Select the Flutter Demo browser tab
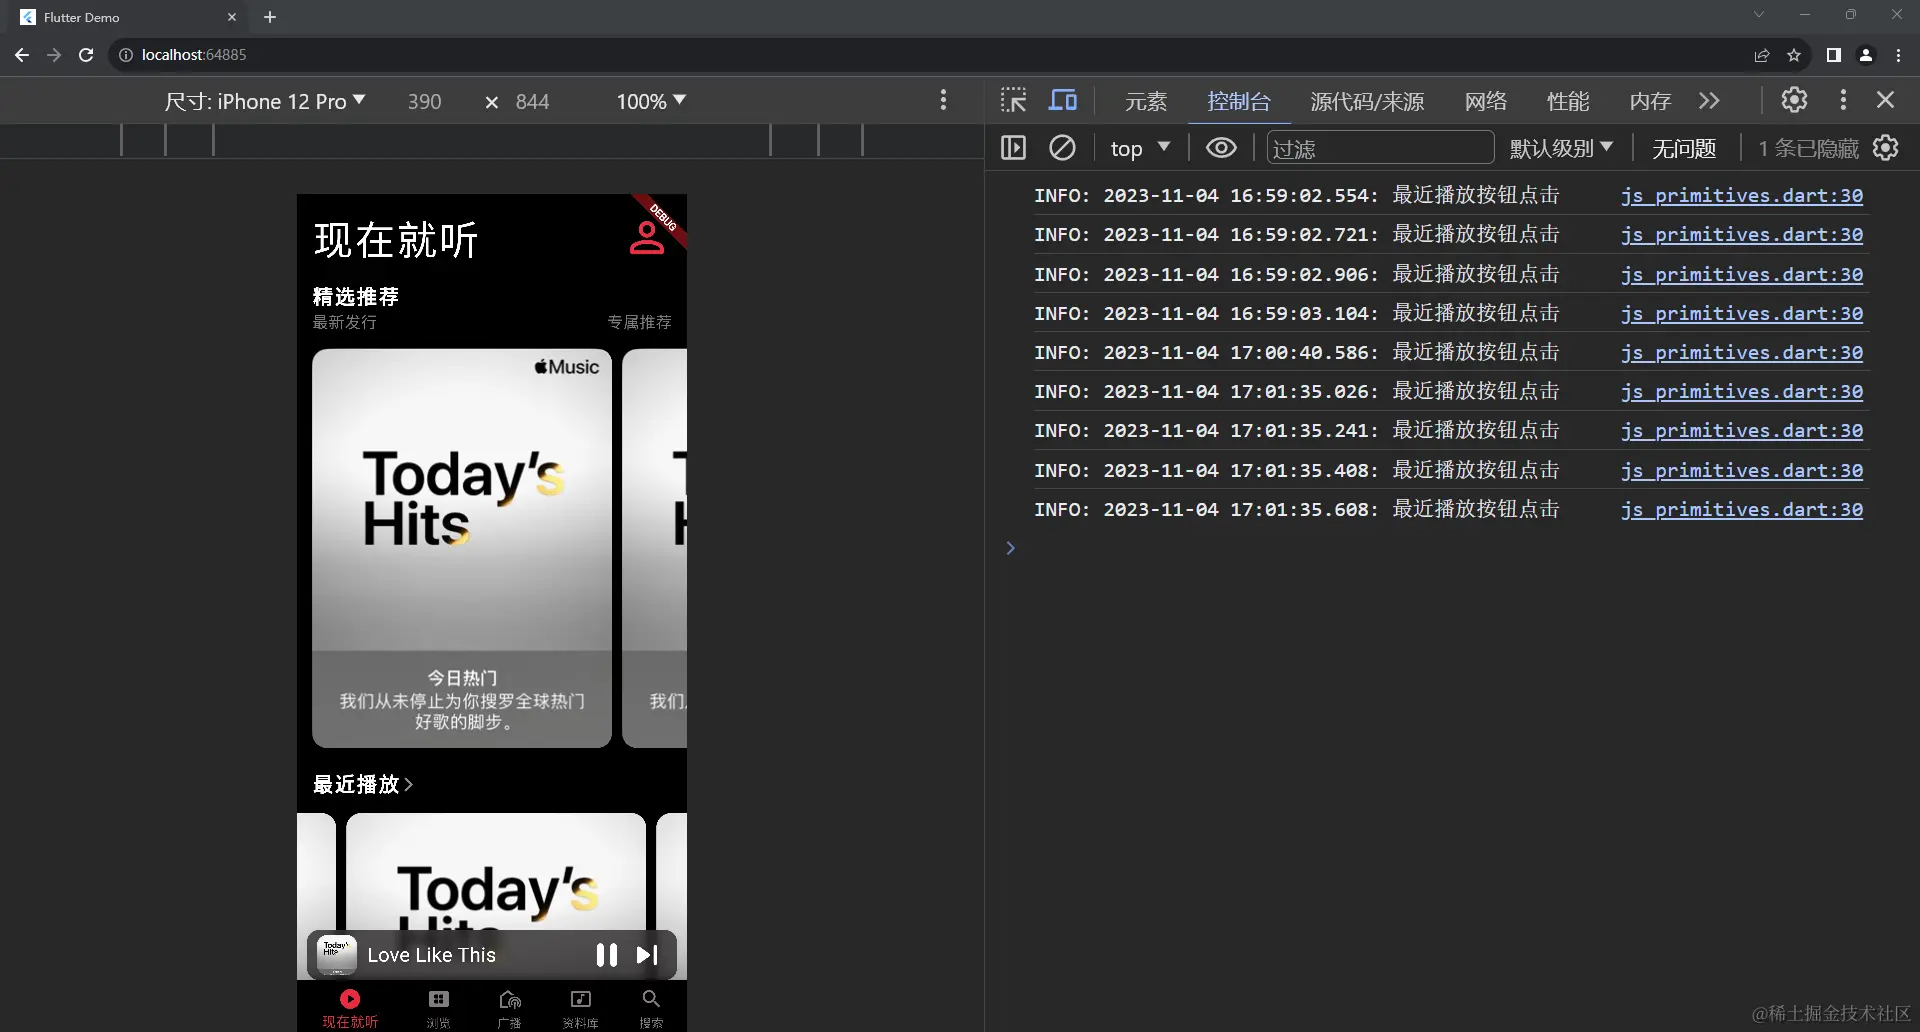This screenshot has width=1920, height=1032. [x=128, y=17]
